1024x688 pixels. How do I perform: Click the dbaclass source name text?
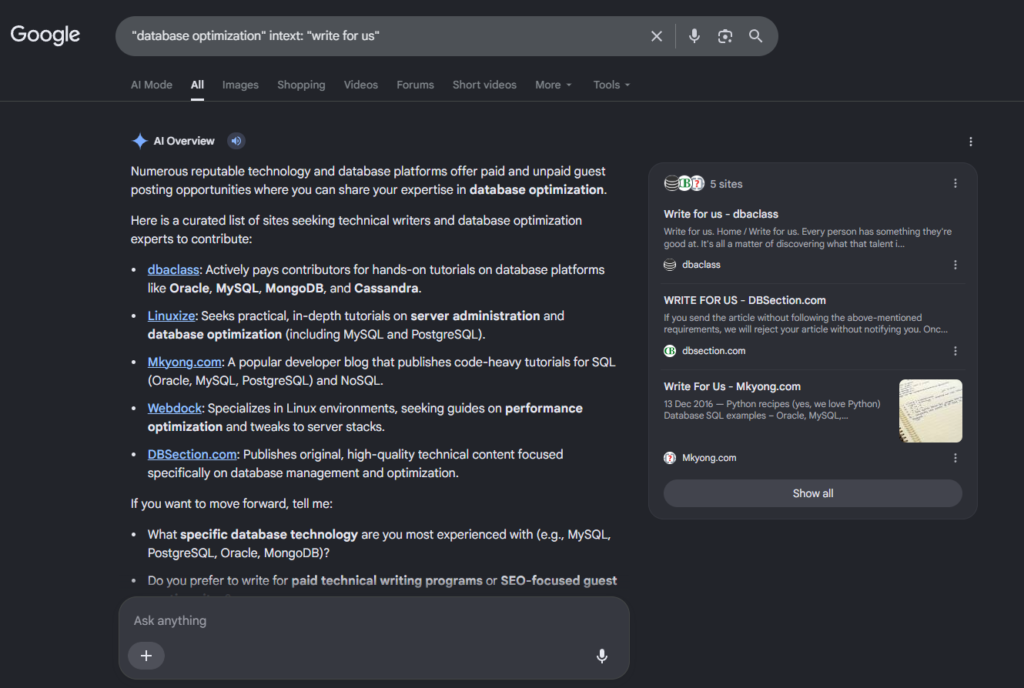701,264
